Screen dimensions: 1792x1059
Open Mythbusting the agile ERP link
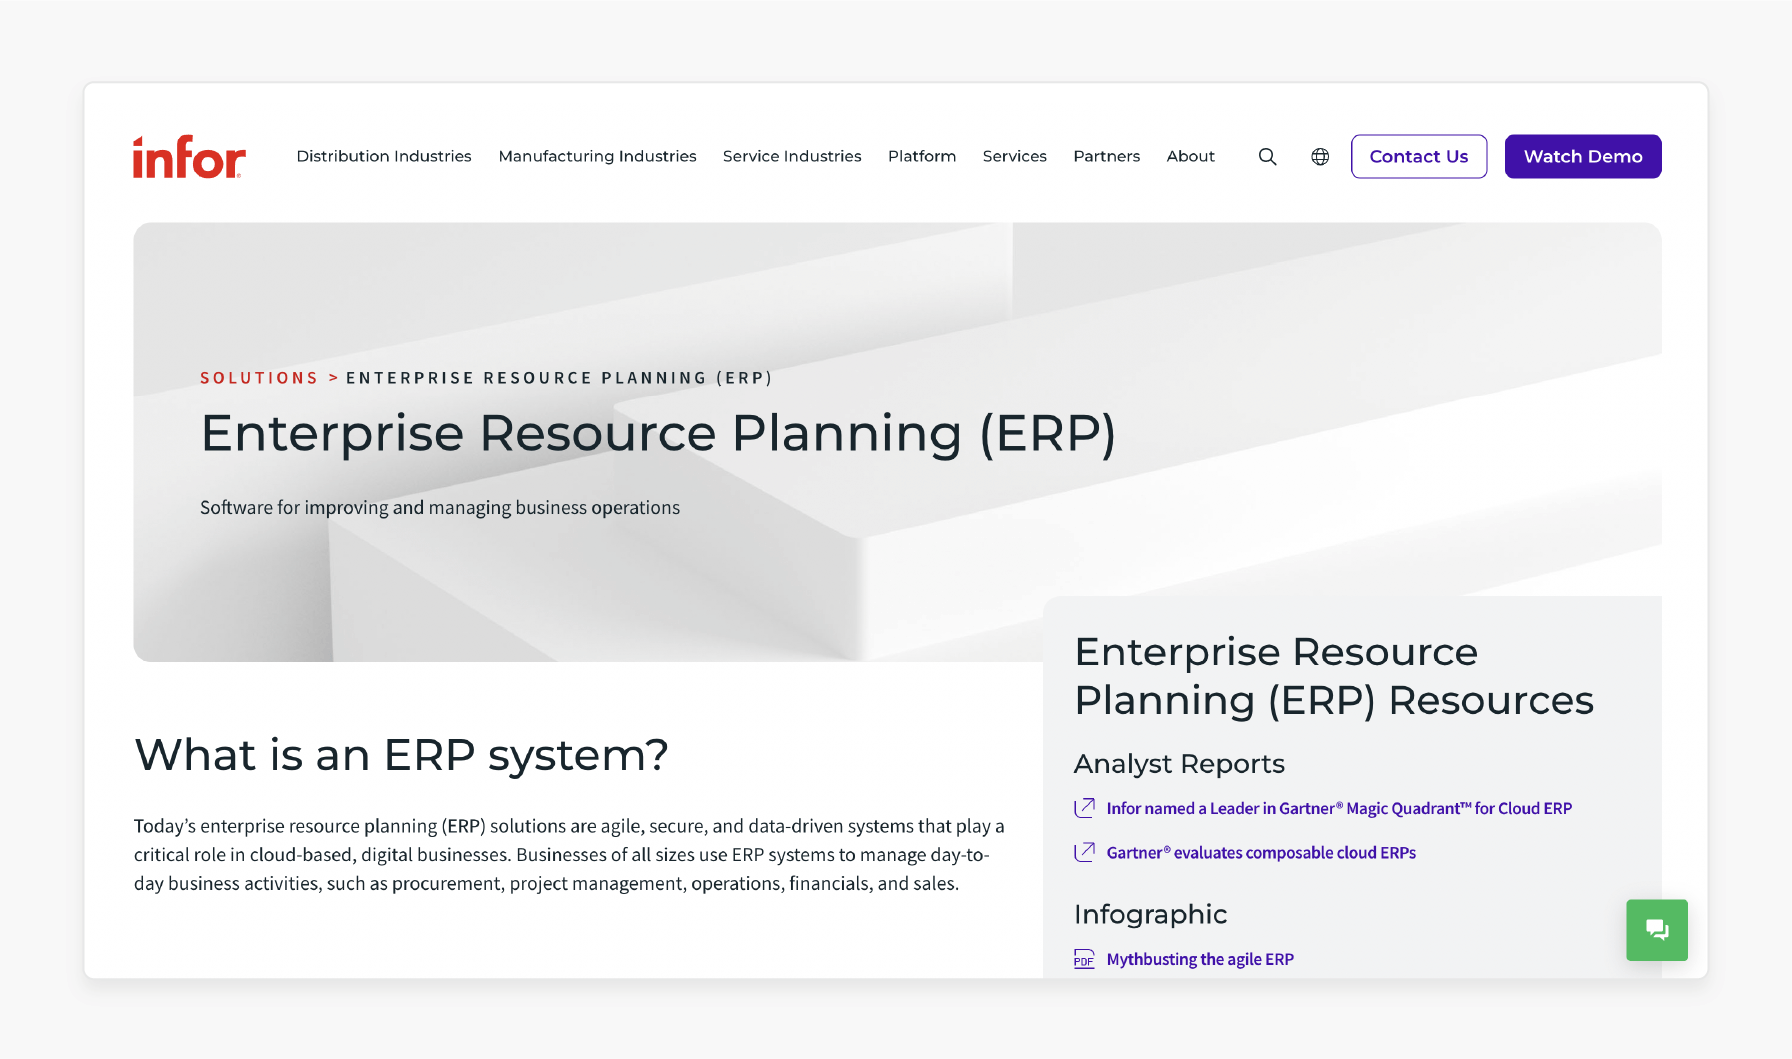[1200, 959]
